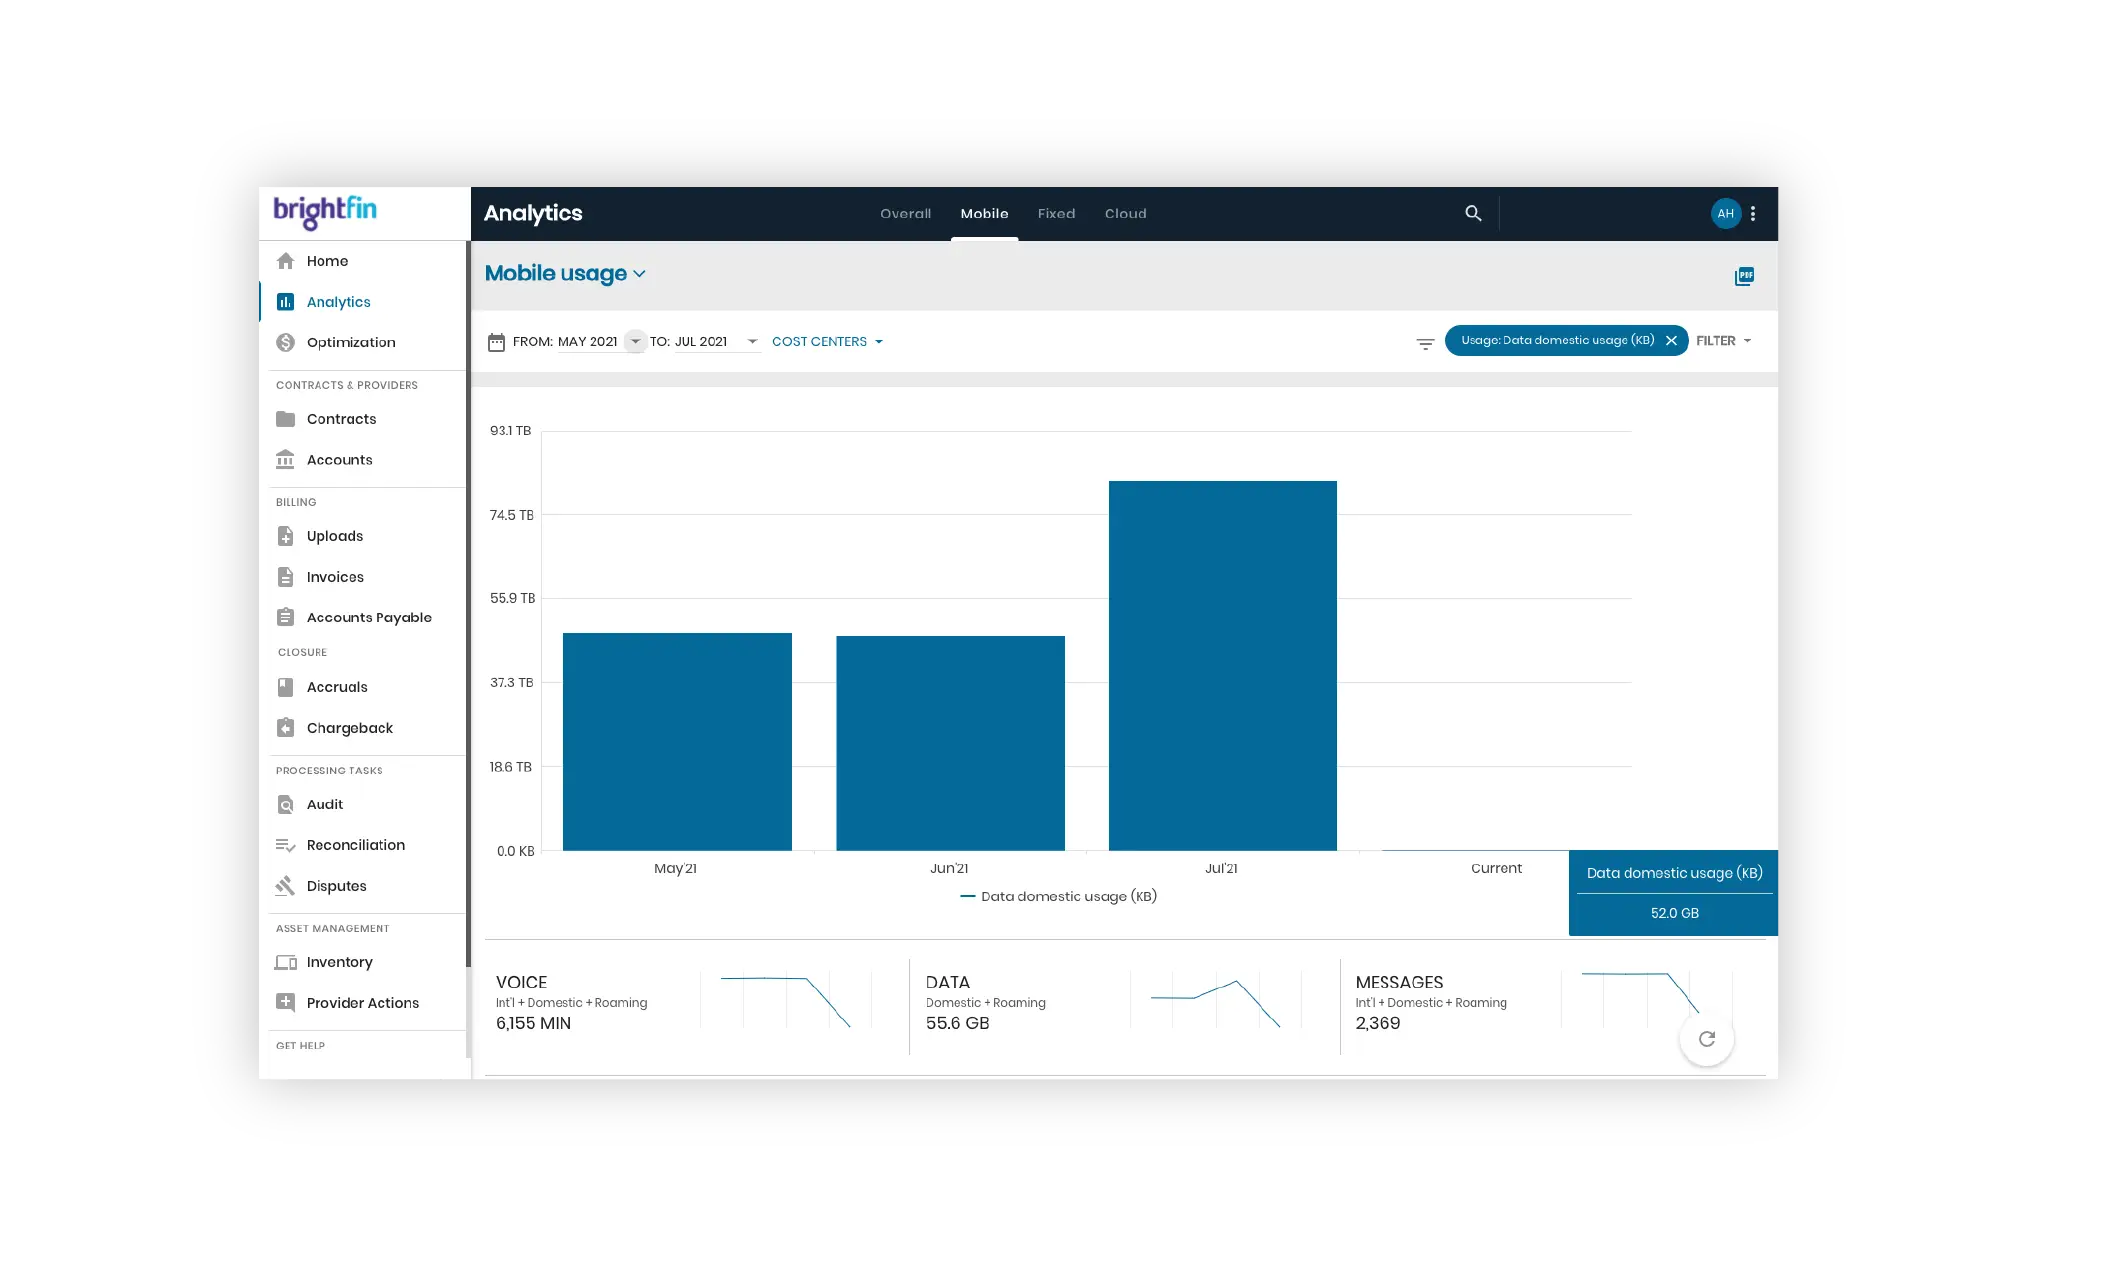Open the AH user avatar
The width and height of the screenshot is (2113, 1266).
[x=1725, y=214]
